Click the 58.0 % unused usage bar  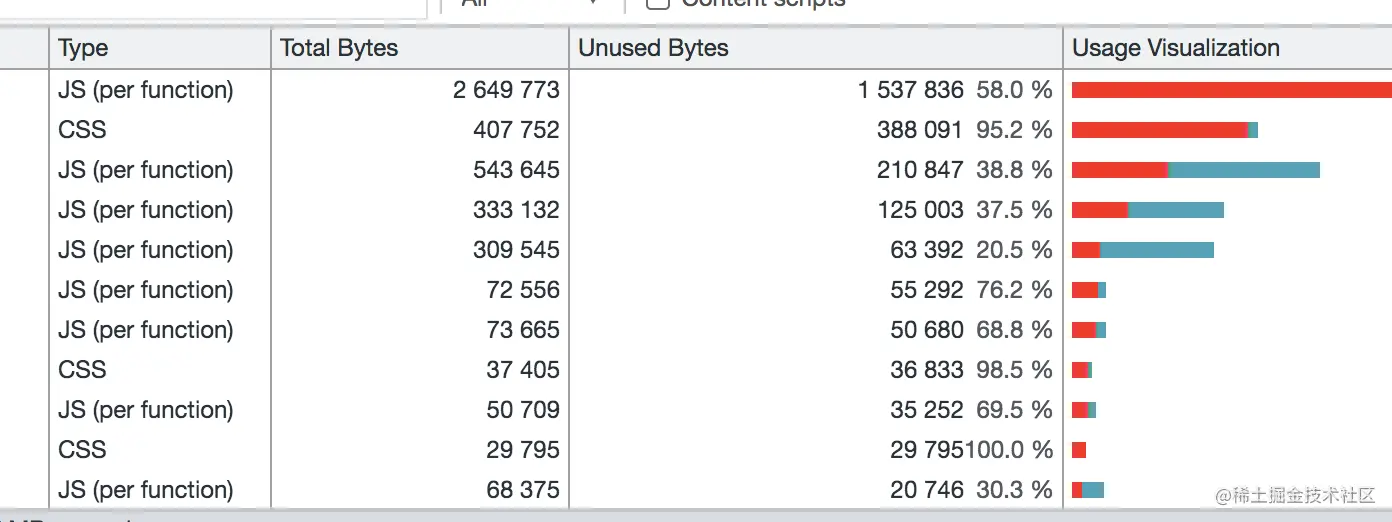(x=1230, y=90)
